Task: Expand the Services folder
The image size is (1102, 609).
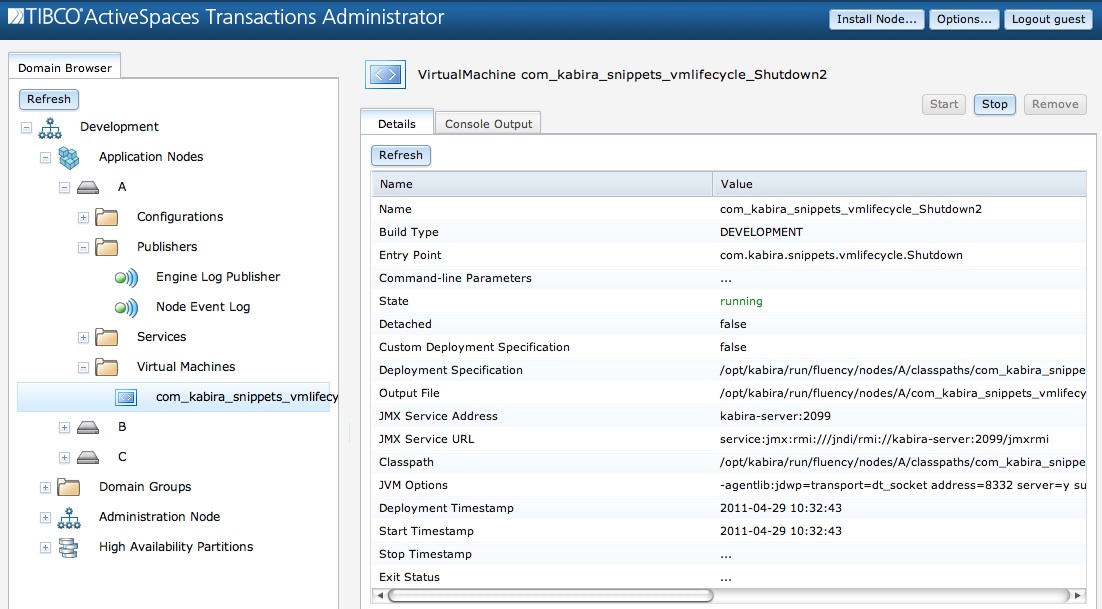Action: click(x=82, y=337)
